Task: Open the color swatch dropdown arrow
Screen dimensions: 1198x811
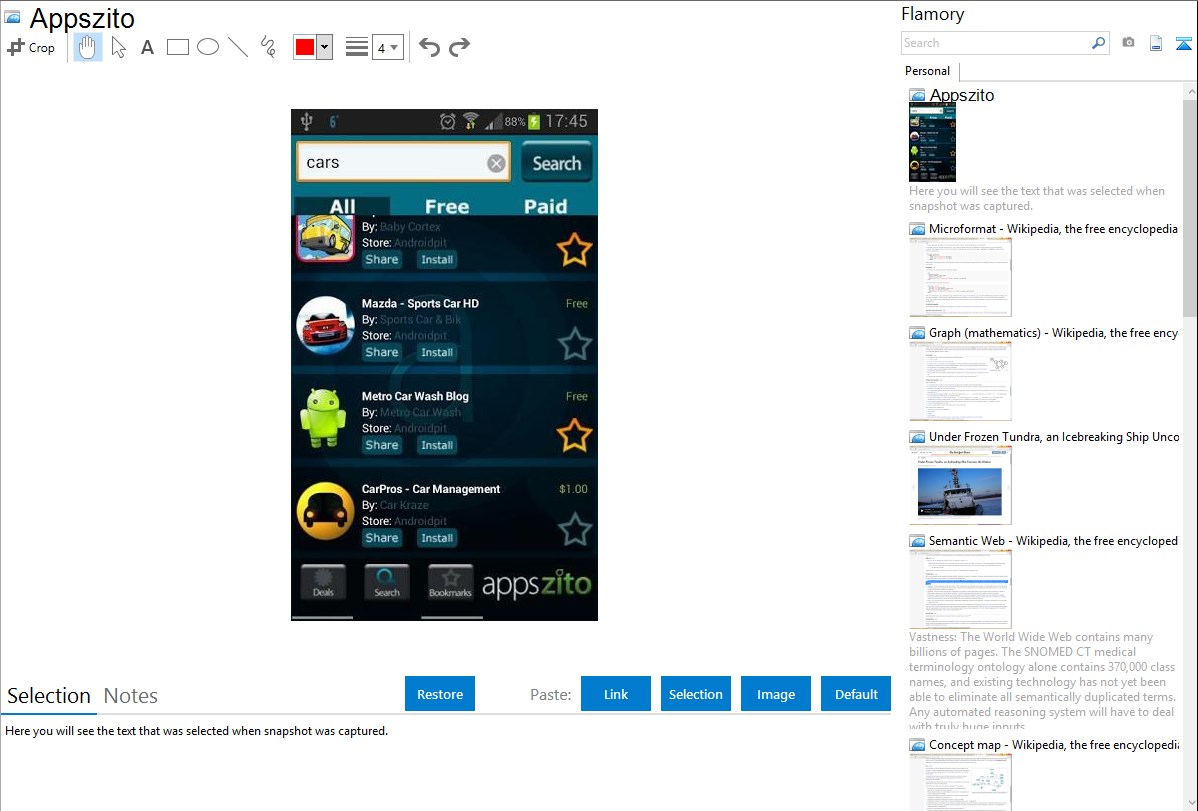Action: pos(325,47)
